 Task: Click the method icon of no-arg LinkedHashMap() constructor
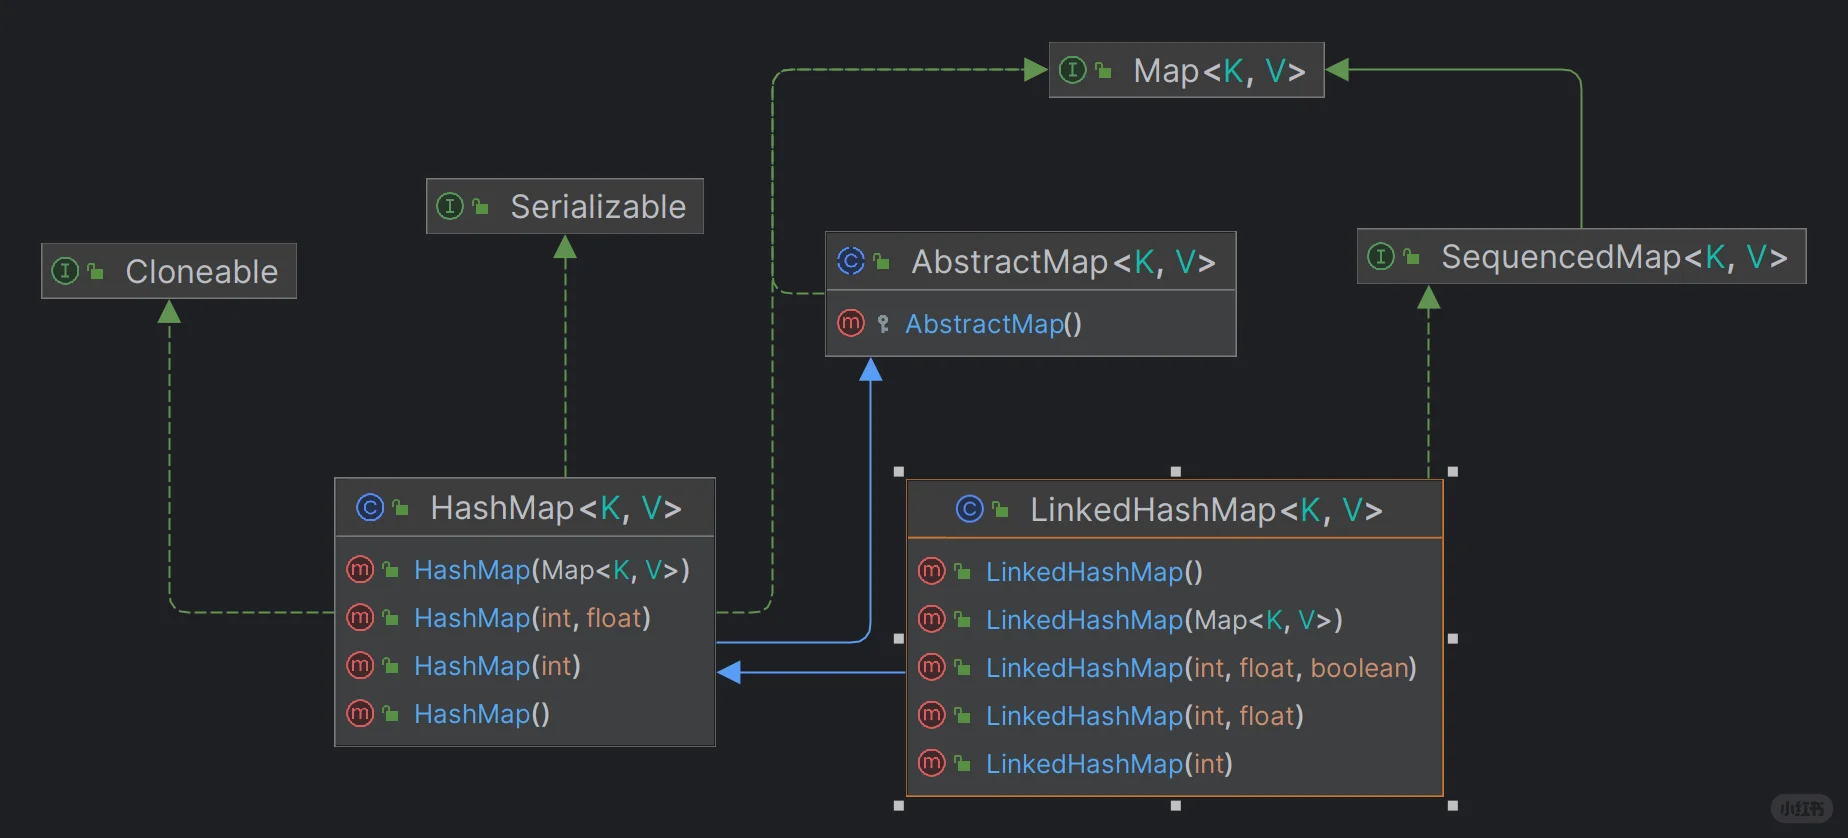coord(932,572)
